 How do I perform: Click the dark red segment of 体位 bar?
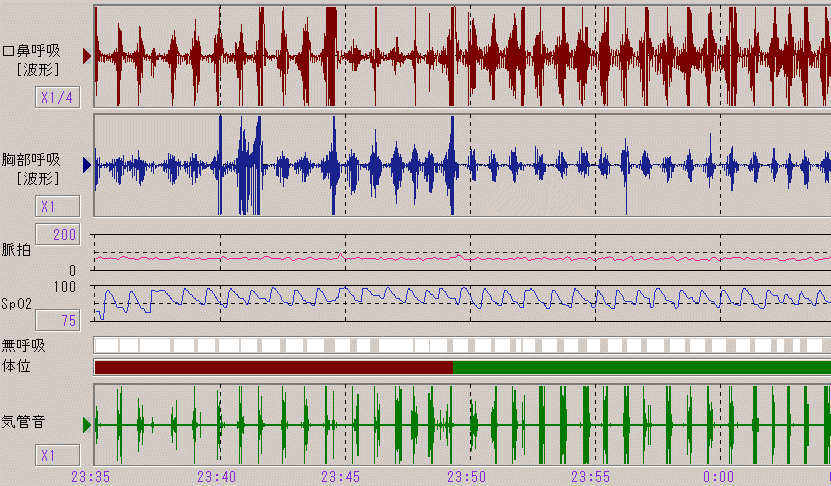(x=274, y=367)
